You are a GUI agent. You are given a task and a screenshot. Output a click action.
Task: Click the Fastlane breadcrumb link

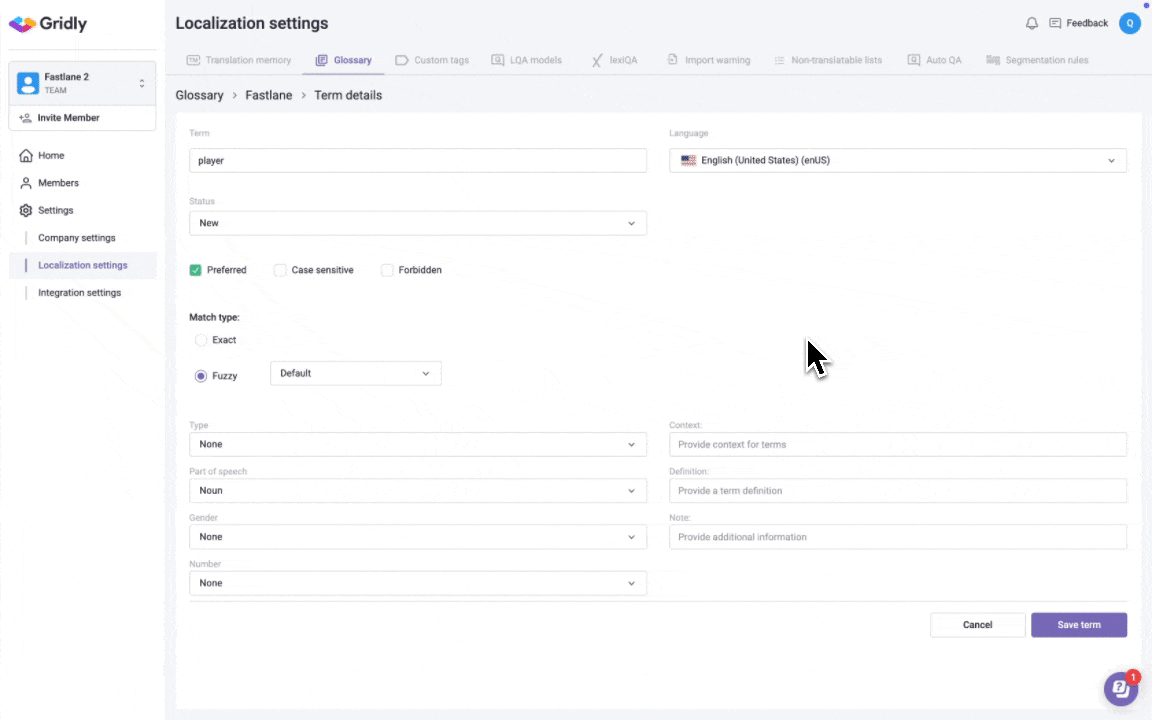(269, 95)
